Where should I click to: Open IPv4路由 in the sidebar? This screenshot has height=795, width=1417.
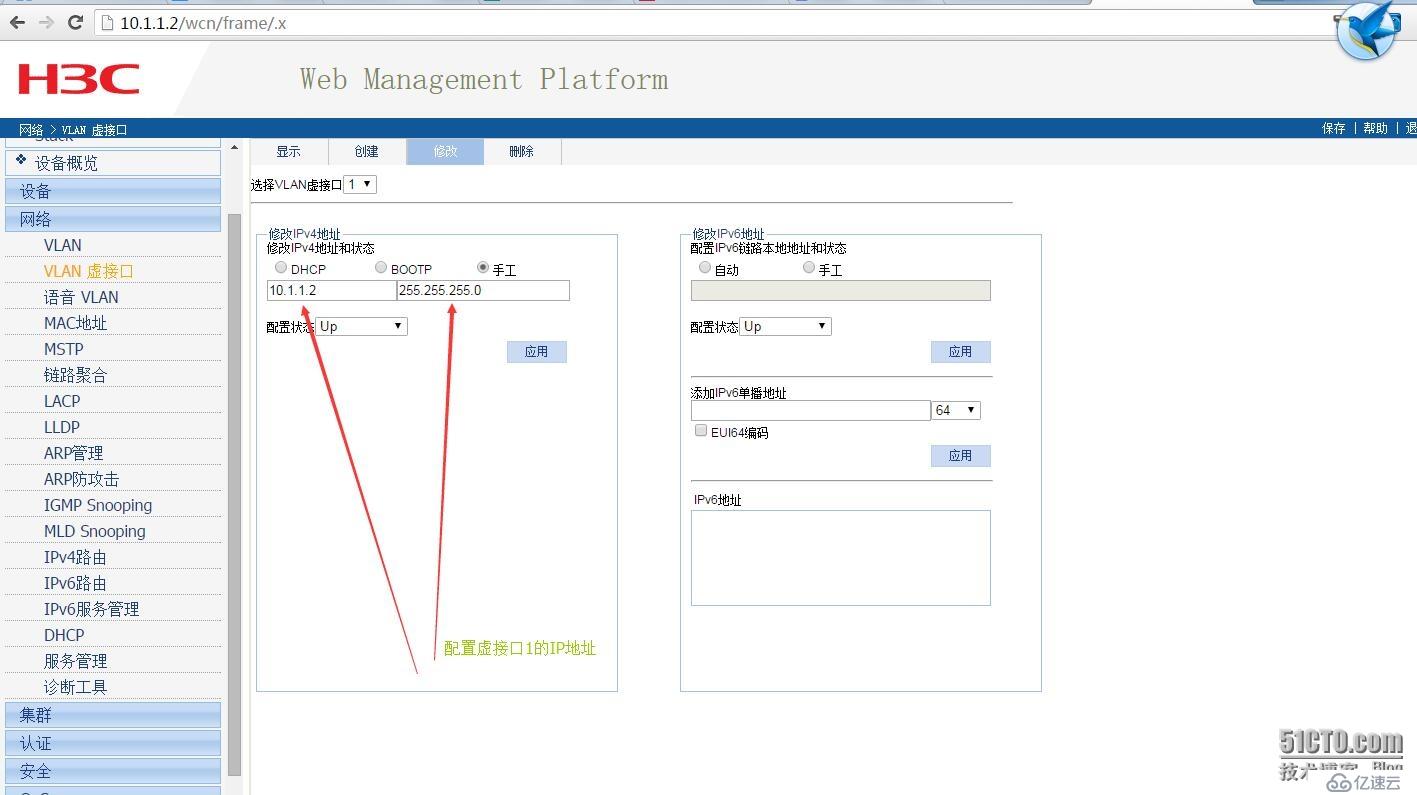point(75,557)
